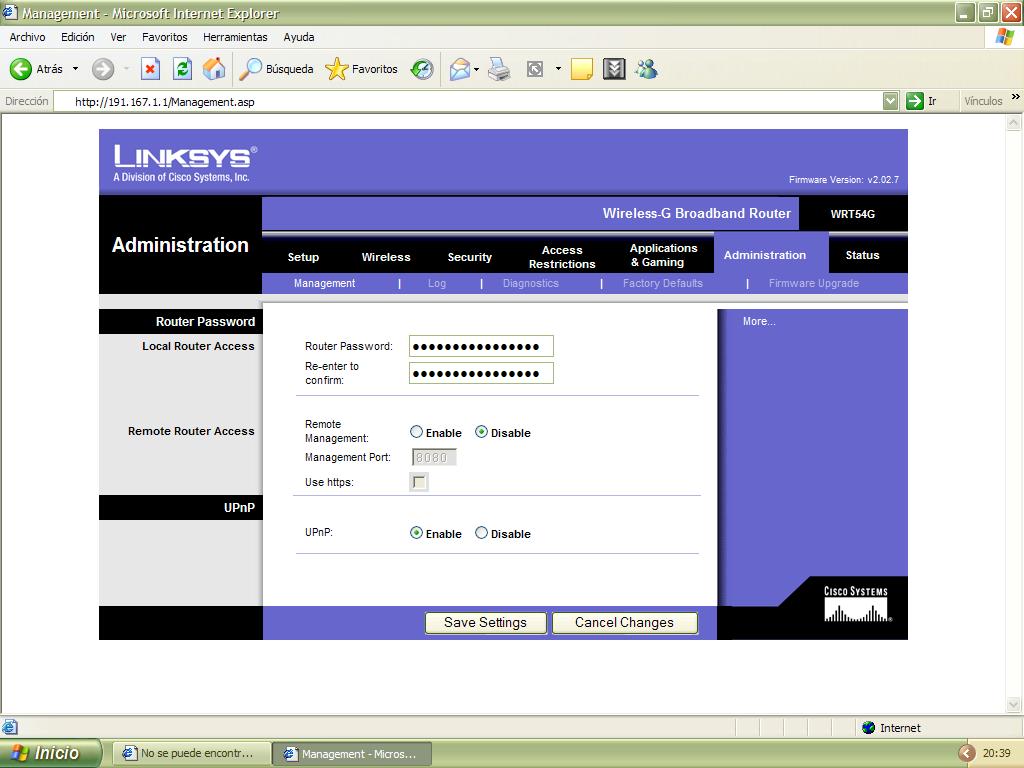
Task: Click the Mail envelope icon
Action: point(460,69)
